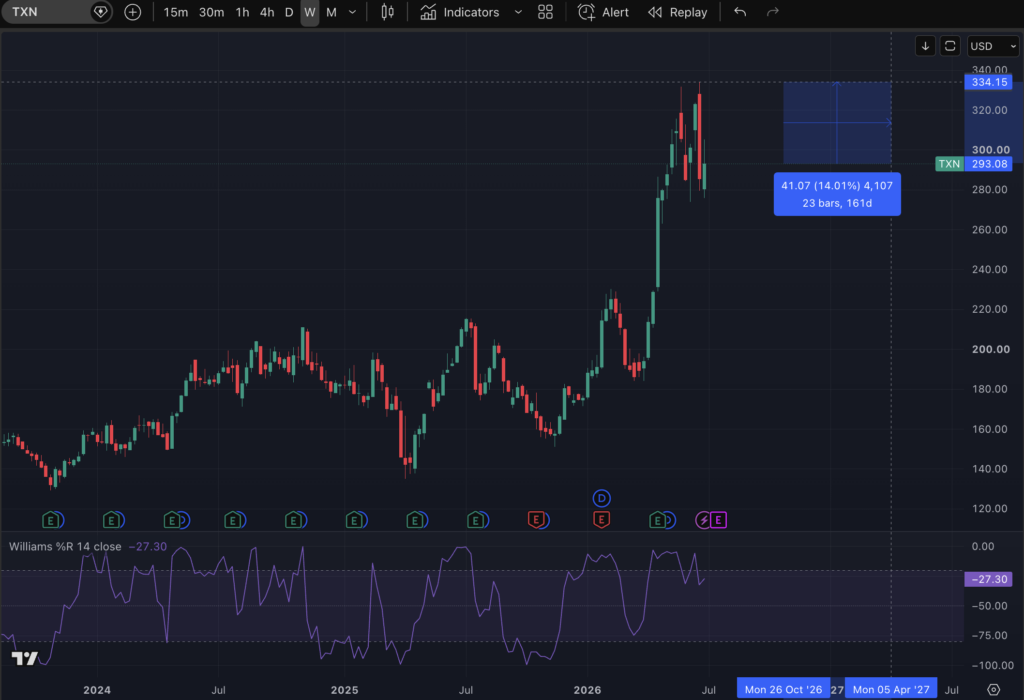Toggle the auto-fit refresh scale button
The image size is (1024, 700).
click(x=950, y=46)
